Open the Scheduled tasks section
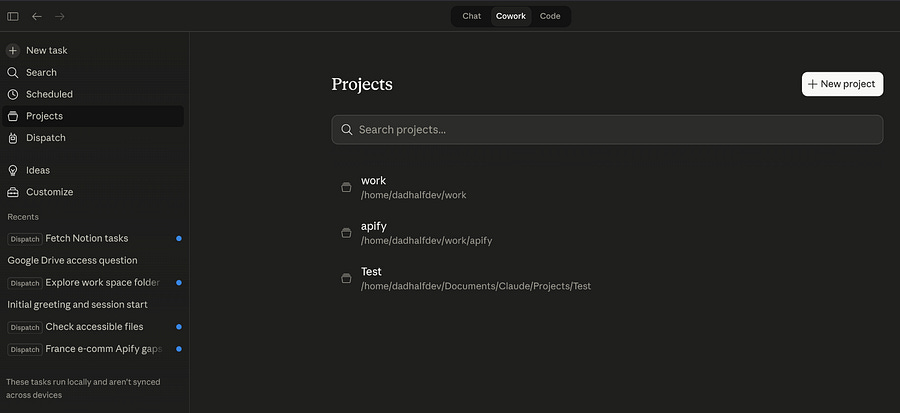 click(x=49, y=94)
